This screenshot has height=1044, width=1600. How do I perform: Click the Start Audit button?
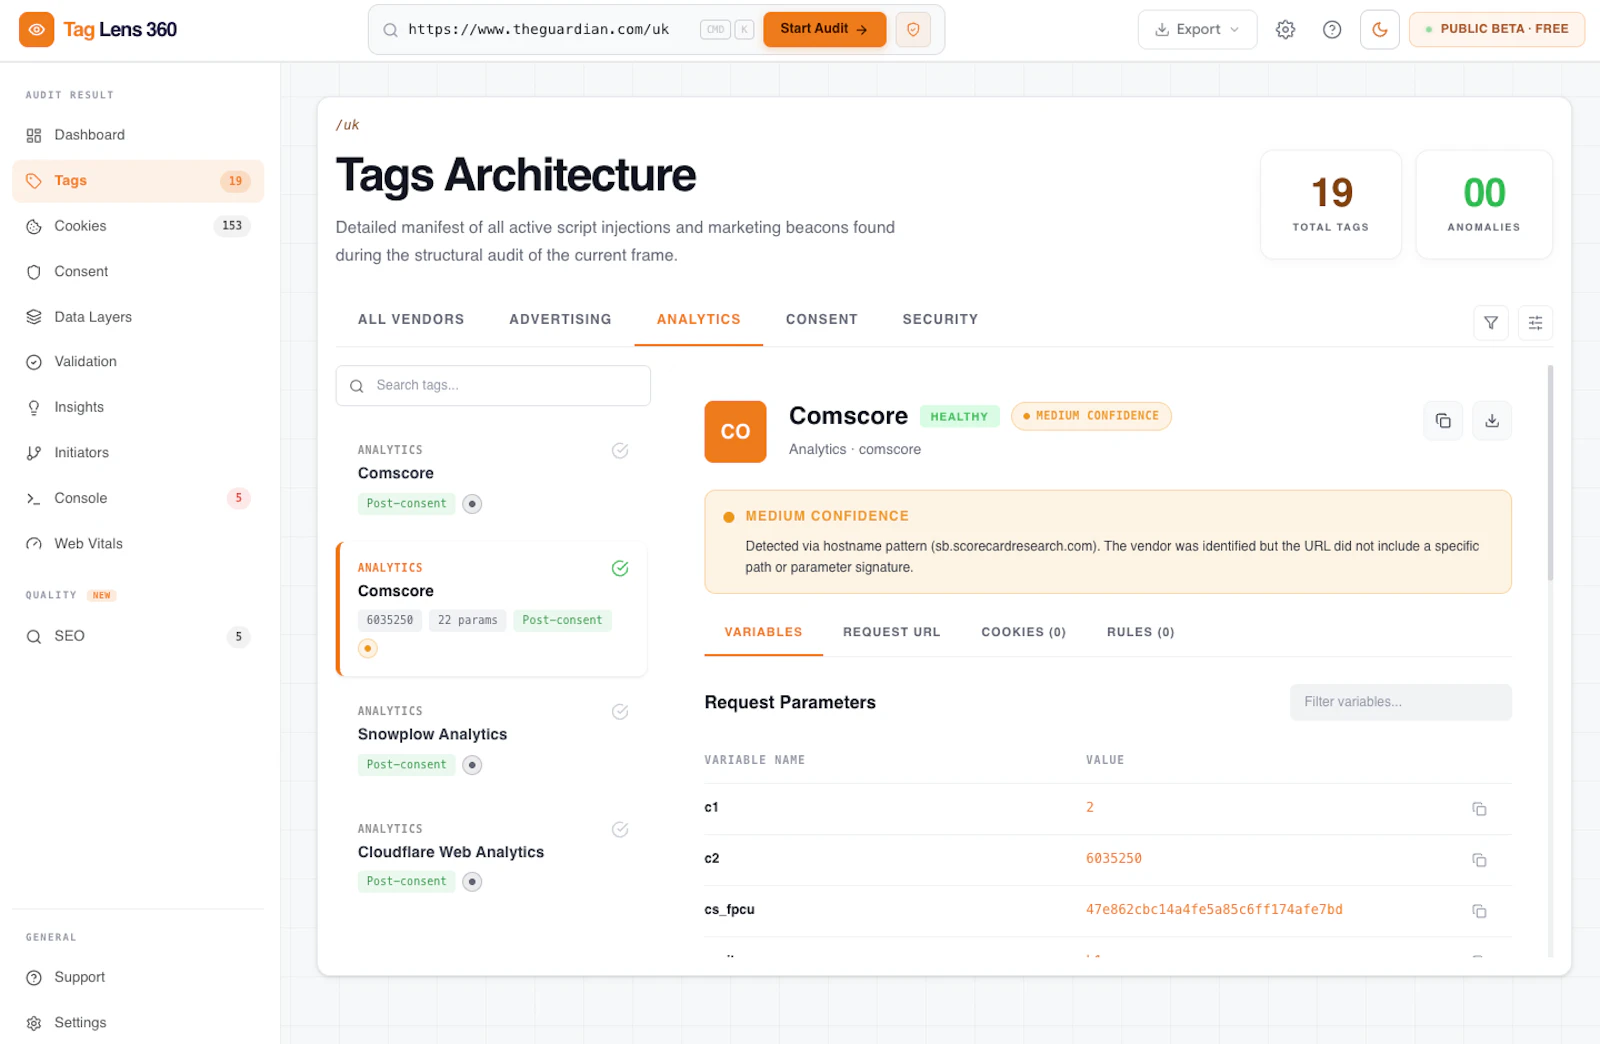825,29
